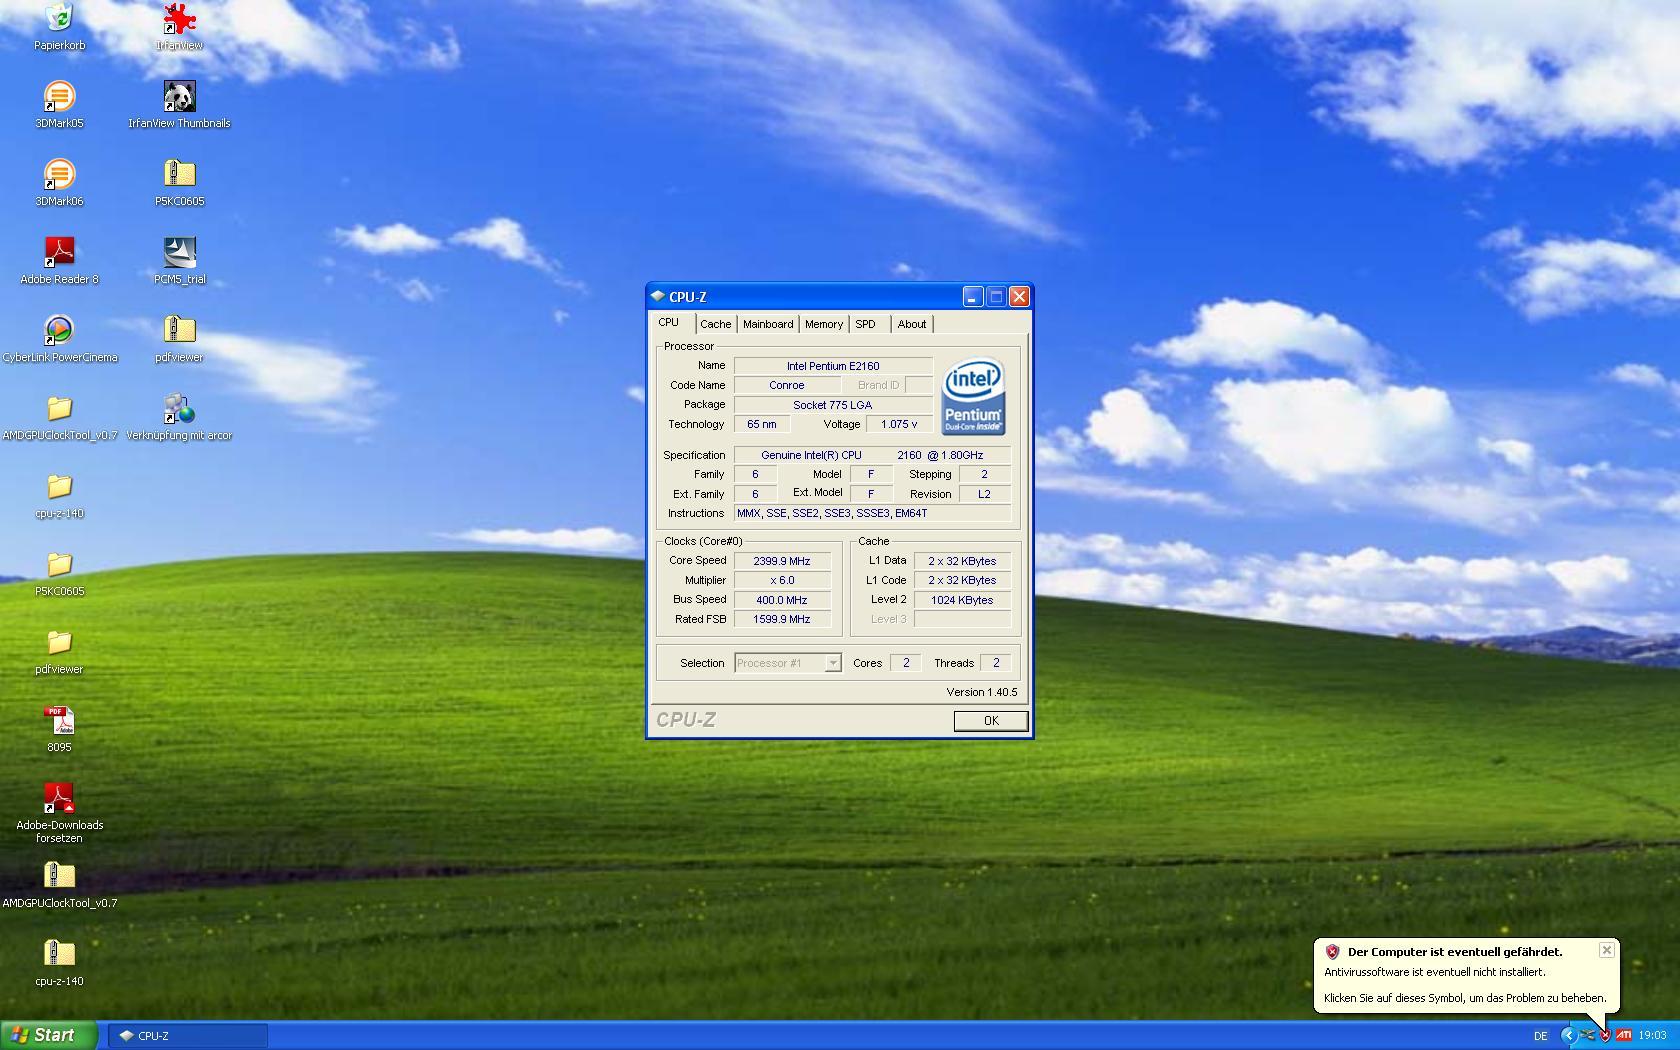Click the Conroe code name field

pyautogui.click(x=787, y=385)
